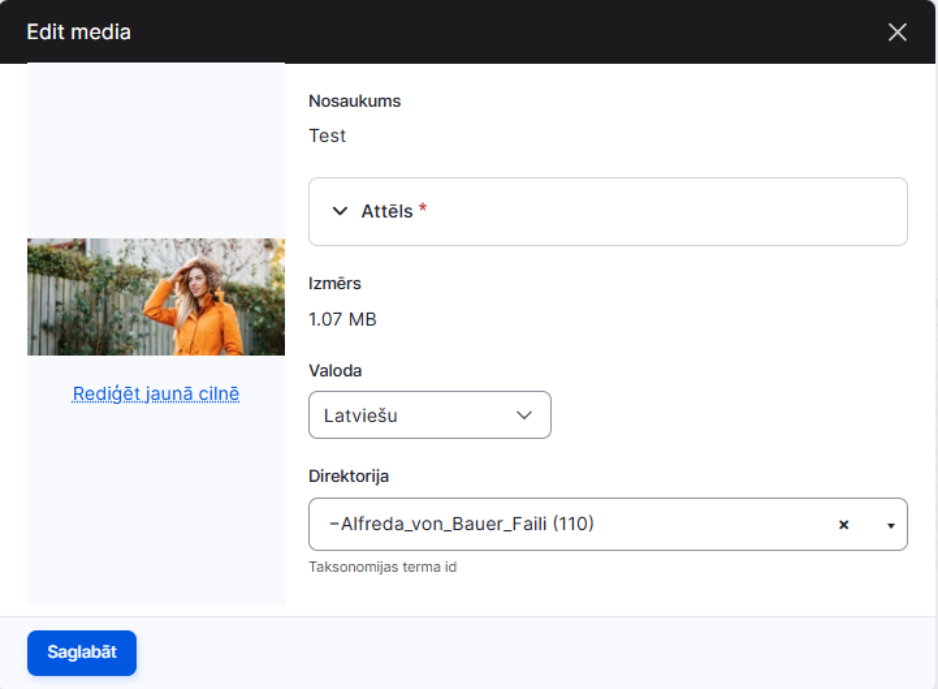Image resolution: width=938 pixels, height=689 pixels.
Task: Expand the Attēls section chevron
Action: 340,211
